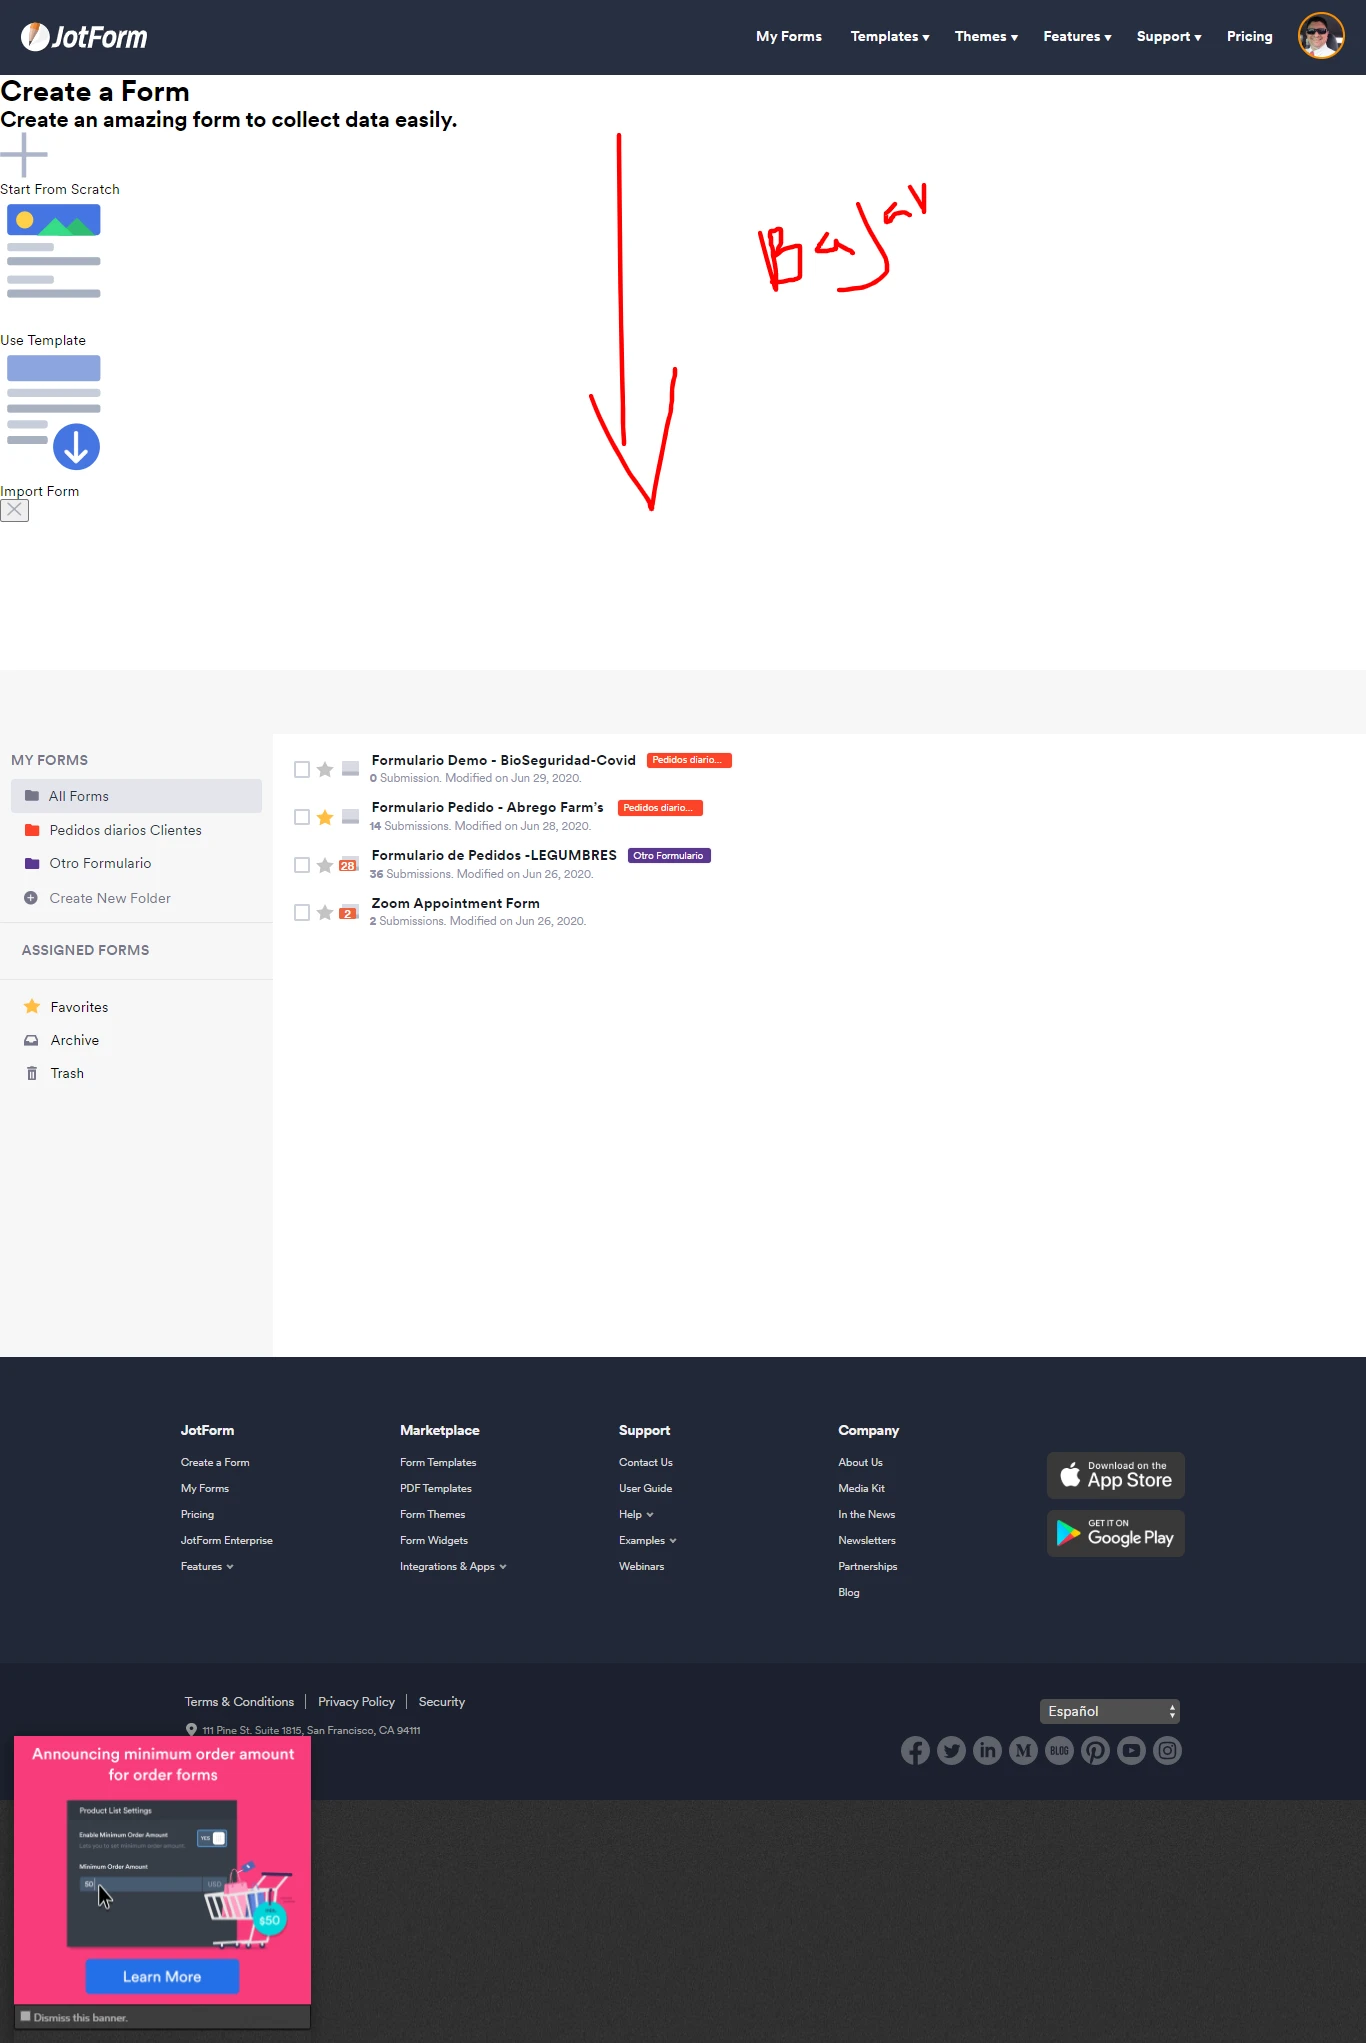Open Favorites in sidebar
This screenshot has height=2043, width=1366.
click(79, 1007)
